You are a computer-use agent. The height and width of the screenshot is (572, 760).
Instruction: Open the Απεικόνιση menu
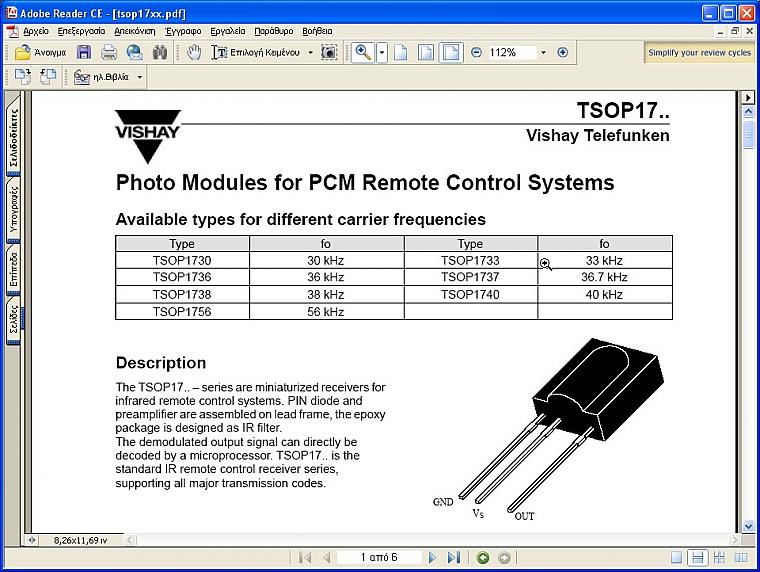pyautogui.click(x=135, y=31)
